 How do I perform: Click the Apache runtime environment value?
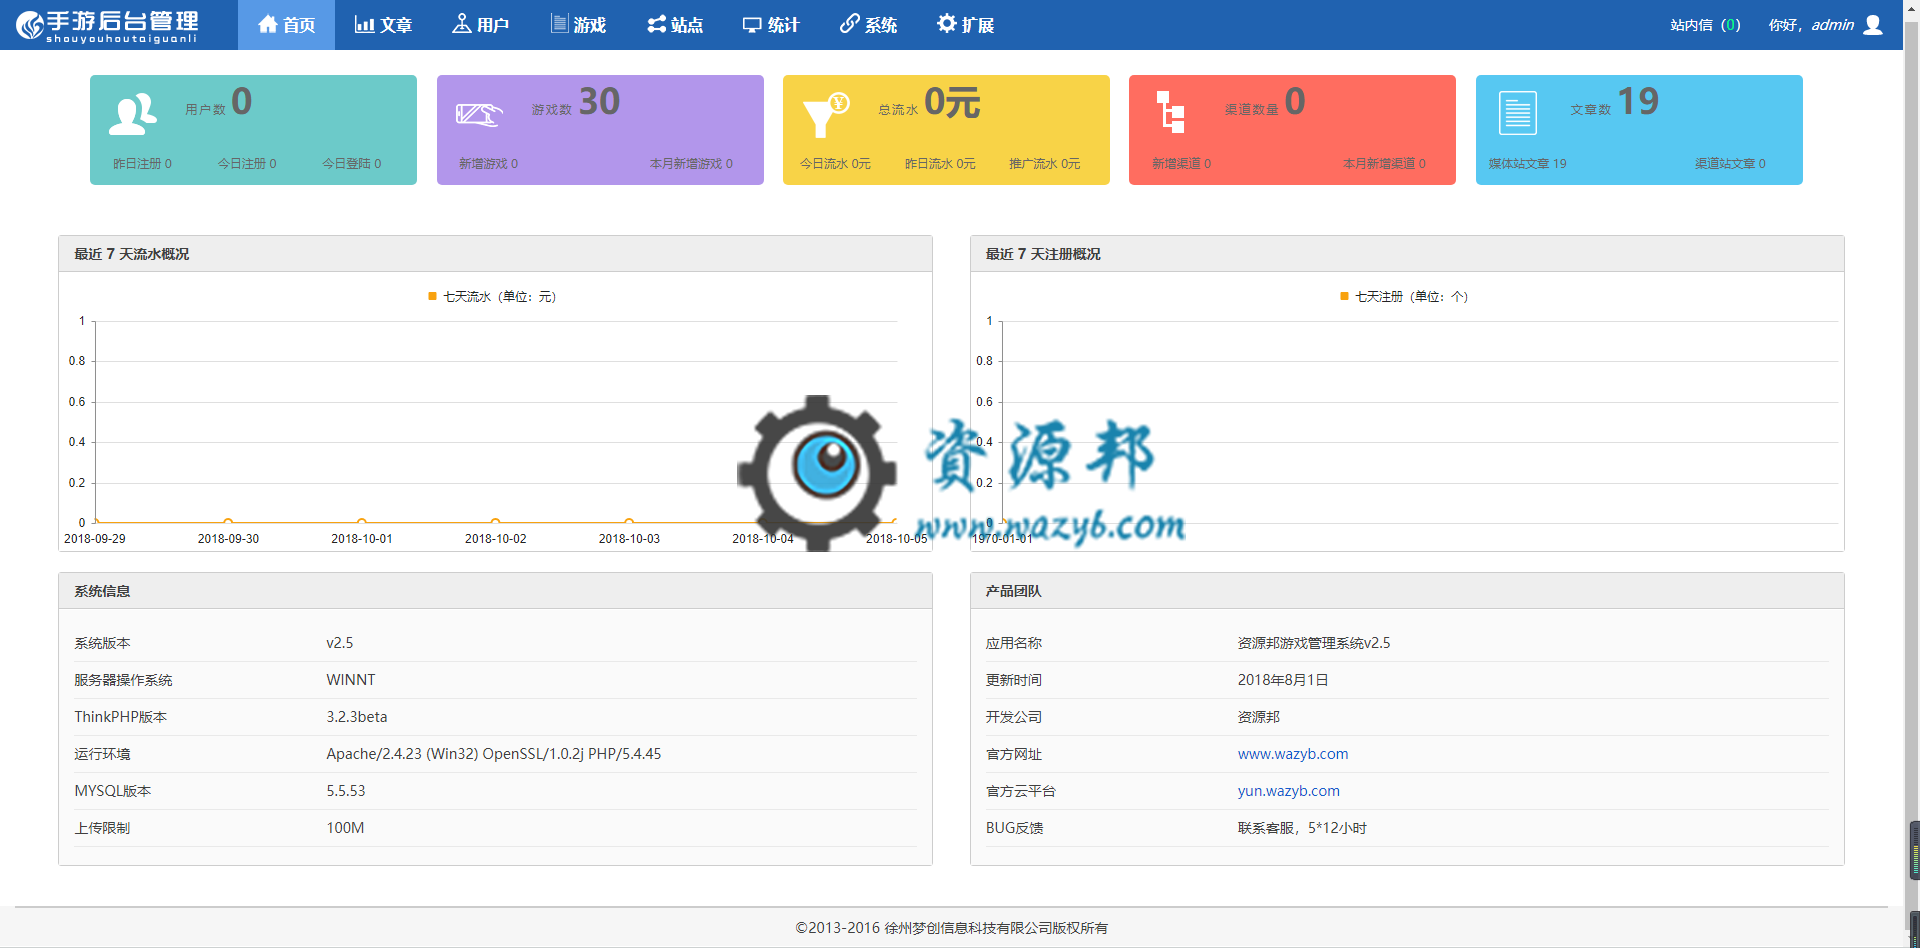pyautogui.click(x=494, y=754)
